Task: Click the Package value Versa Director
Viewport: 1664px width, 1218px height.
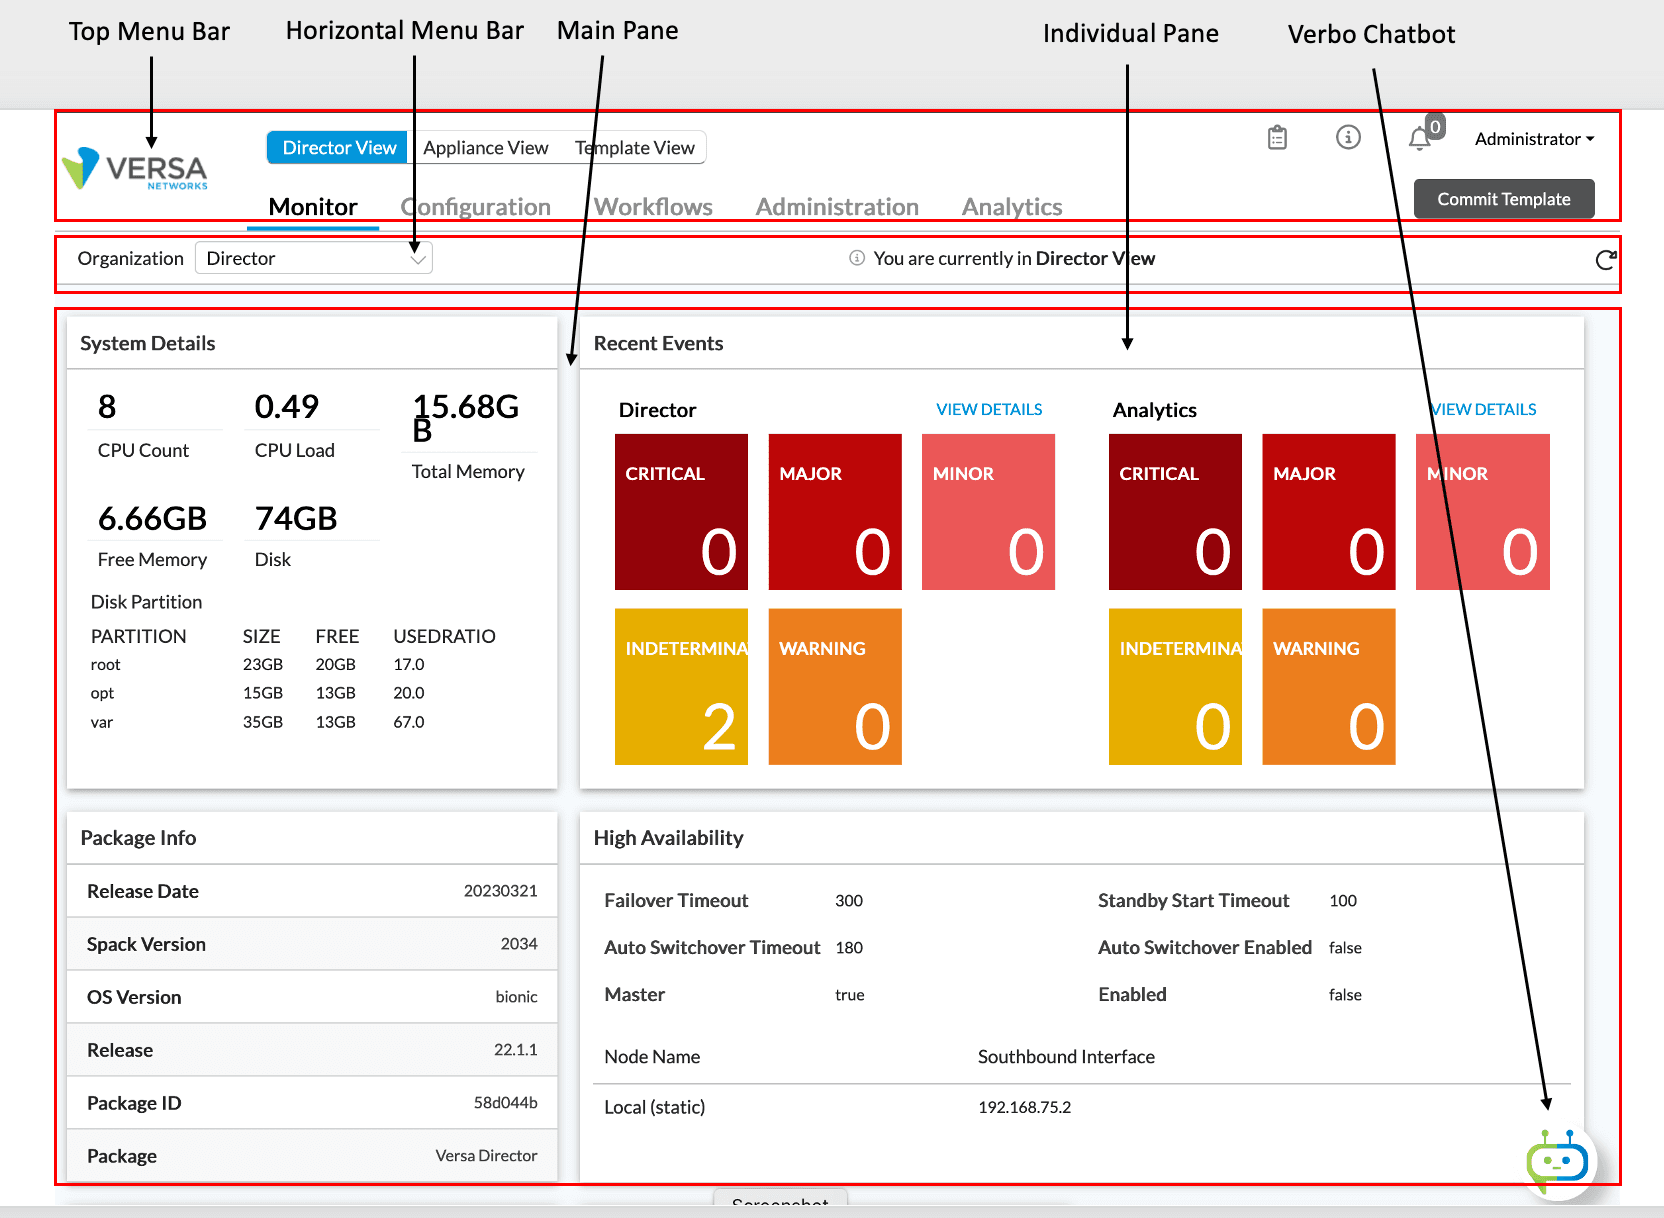Action: pos(486,1156)
